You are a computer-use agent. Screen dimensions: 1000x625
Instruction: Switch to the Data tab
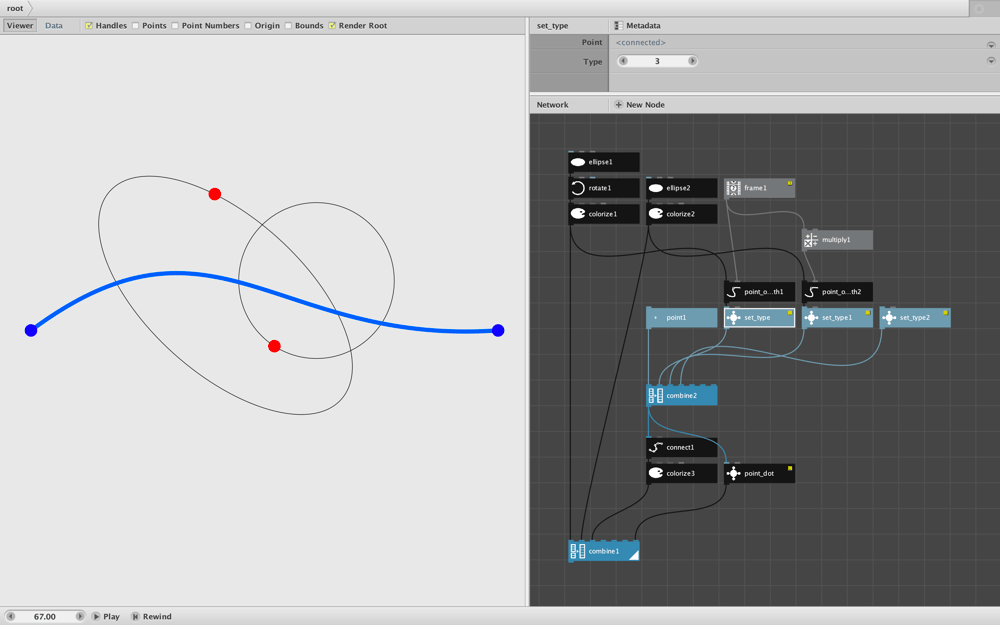click(54, 26)
